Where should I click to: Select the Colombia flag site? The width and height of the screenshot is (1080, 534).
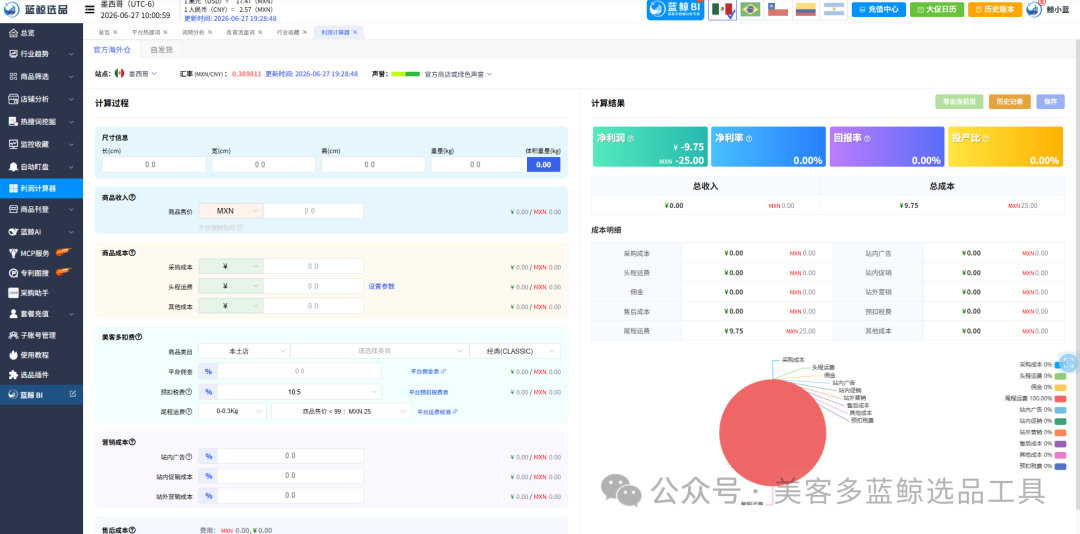[x=805, y=10]
